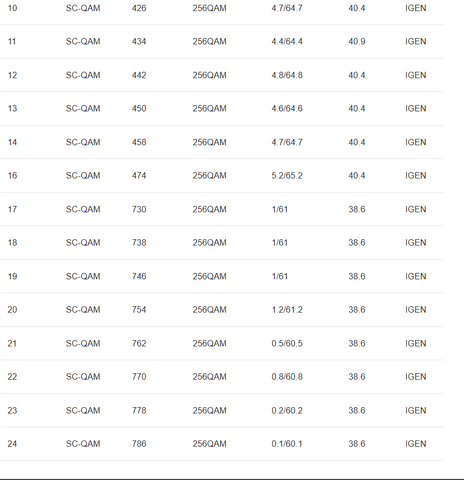Click 458 frequency in channel 14

(139, 142)
